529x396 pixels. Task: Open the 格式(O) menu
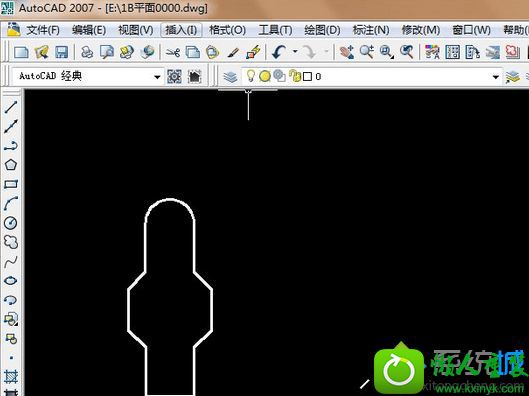click(x=227, y=30)
